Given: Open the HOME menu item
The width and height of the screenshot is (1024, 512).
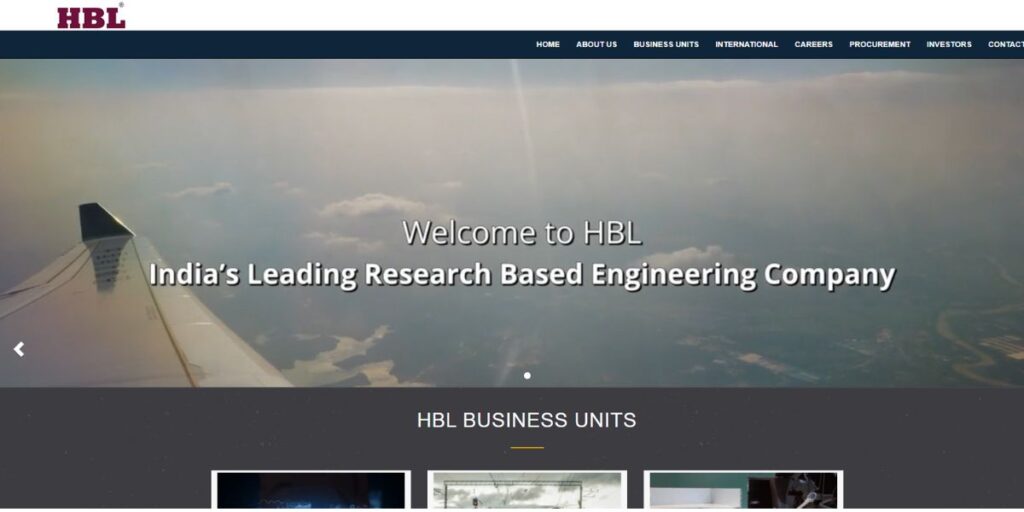Looking at the screenshot, I should (548, 44).
